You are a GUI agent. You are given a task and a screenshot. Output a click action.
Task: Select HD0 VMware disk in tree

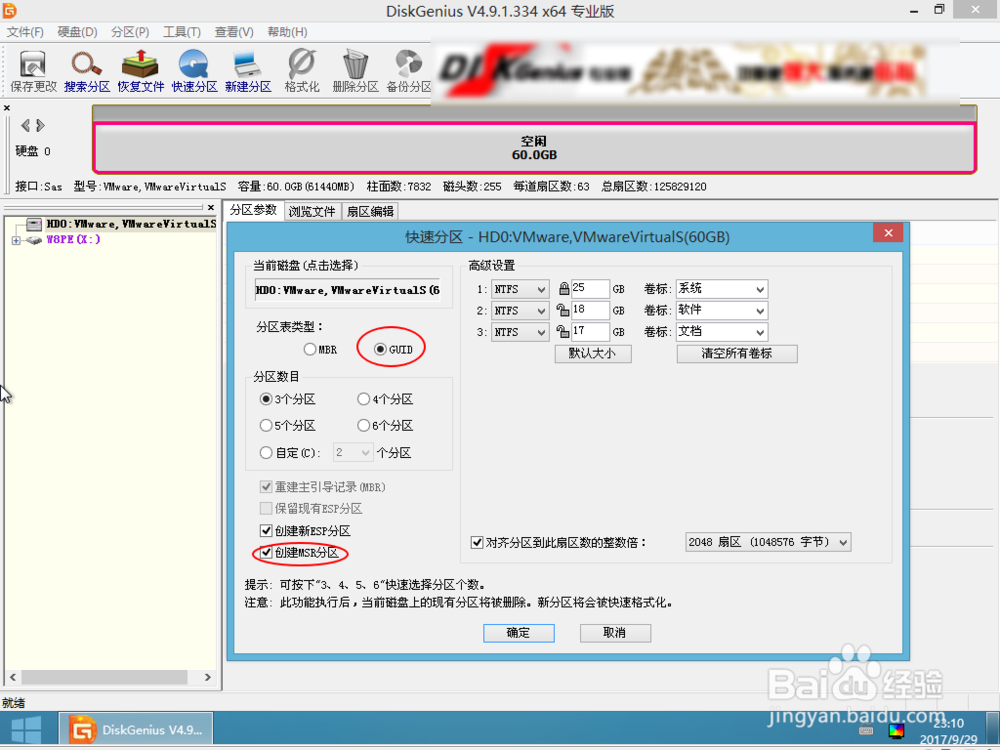pyautogui.click(x=131, y=224)
